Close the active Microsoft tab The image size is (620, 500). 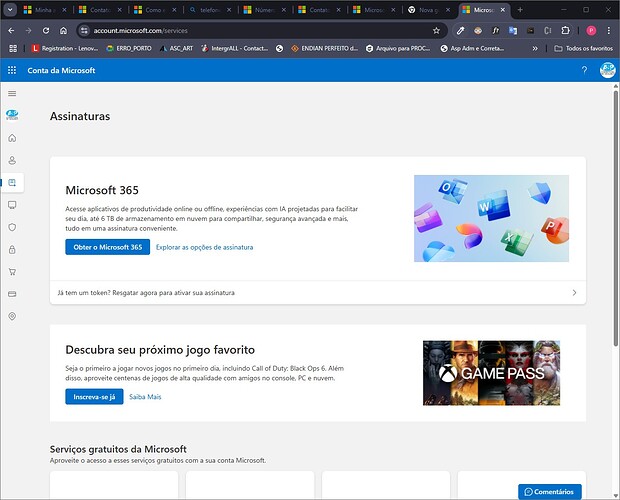(x=503, y=10)
